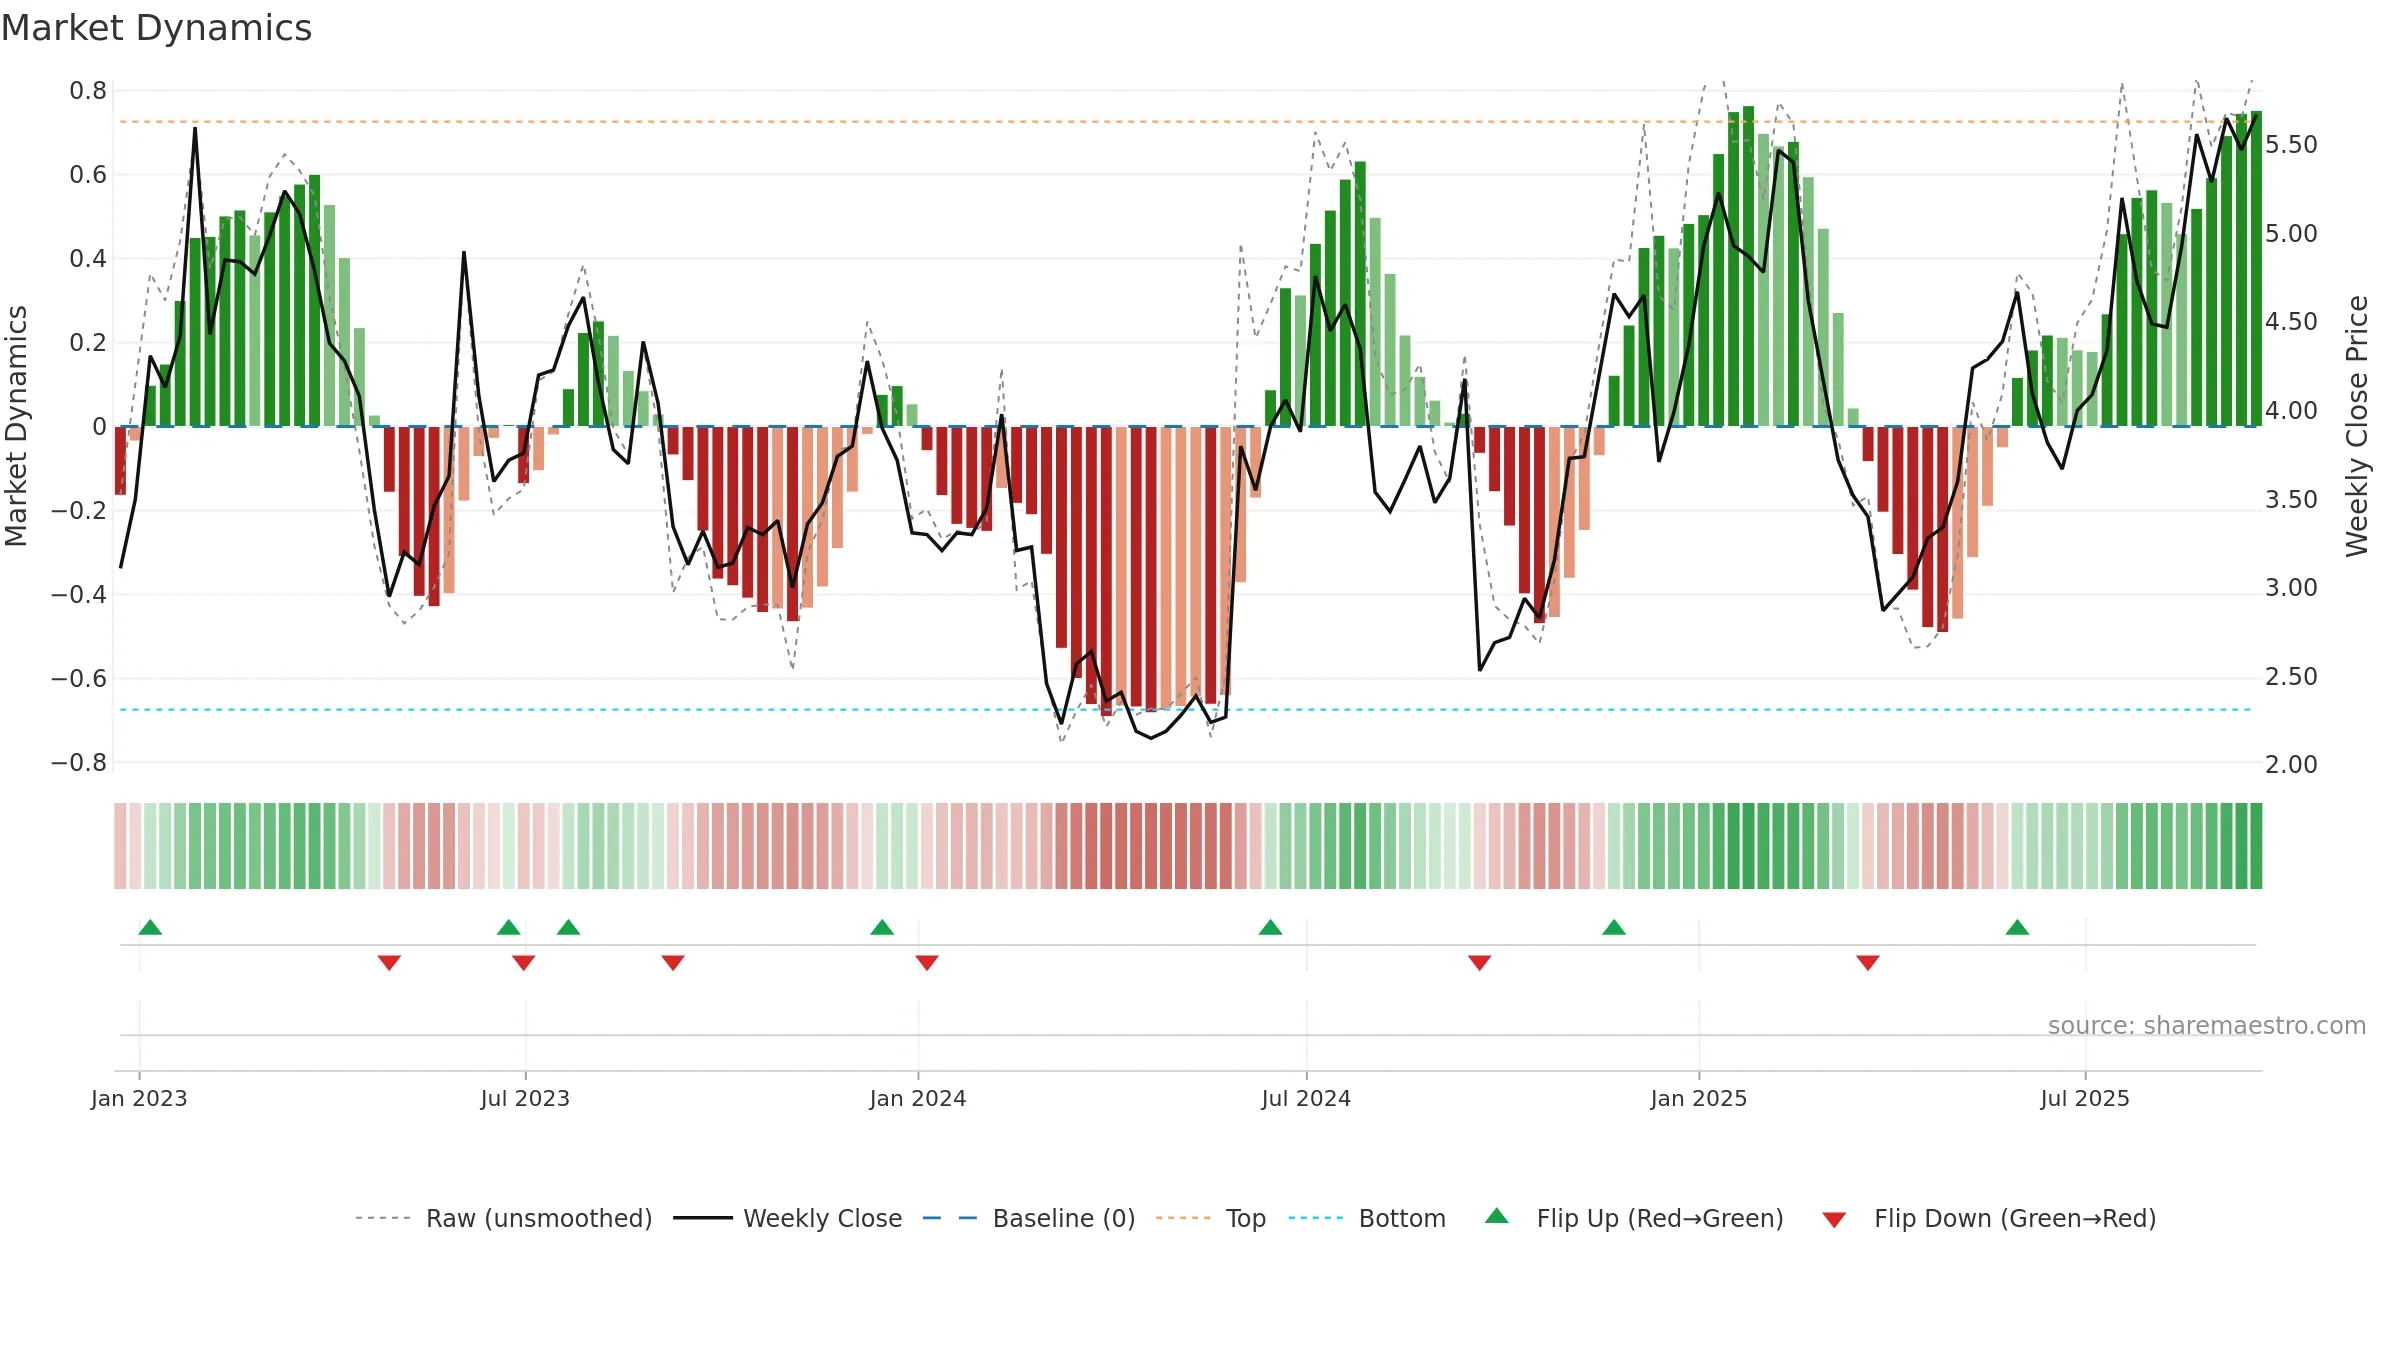The width and height of the screenshot is (2400, 1350).
Task: Click the −0.4 tick on left axis
Action: coord(79,594)
